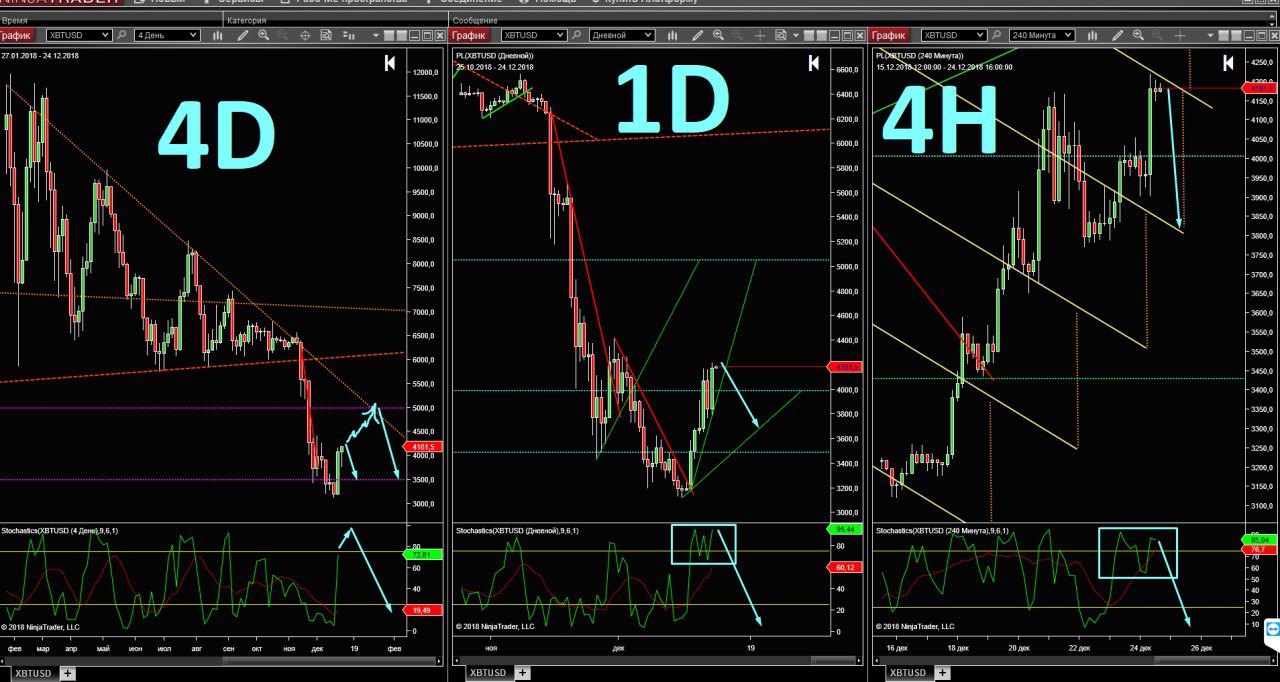Enable crosshair cursor in Дневной chart
This screenshot has width=1280, height=682.
[759, 35]
